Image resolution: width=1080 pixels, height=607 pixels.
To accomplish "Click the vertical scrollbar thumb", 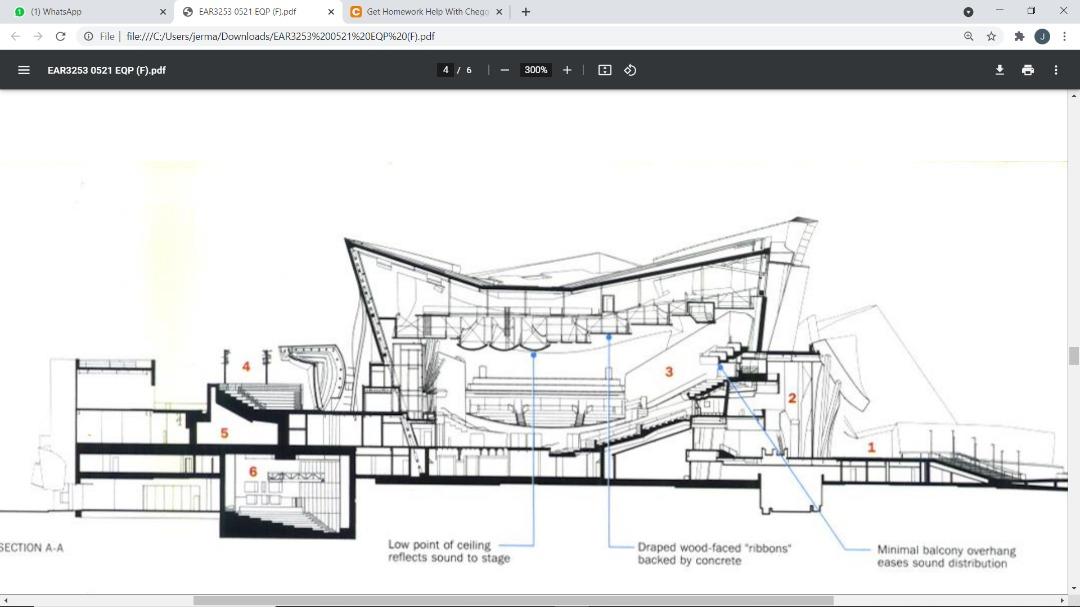I will click(1073, 356).
